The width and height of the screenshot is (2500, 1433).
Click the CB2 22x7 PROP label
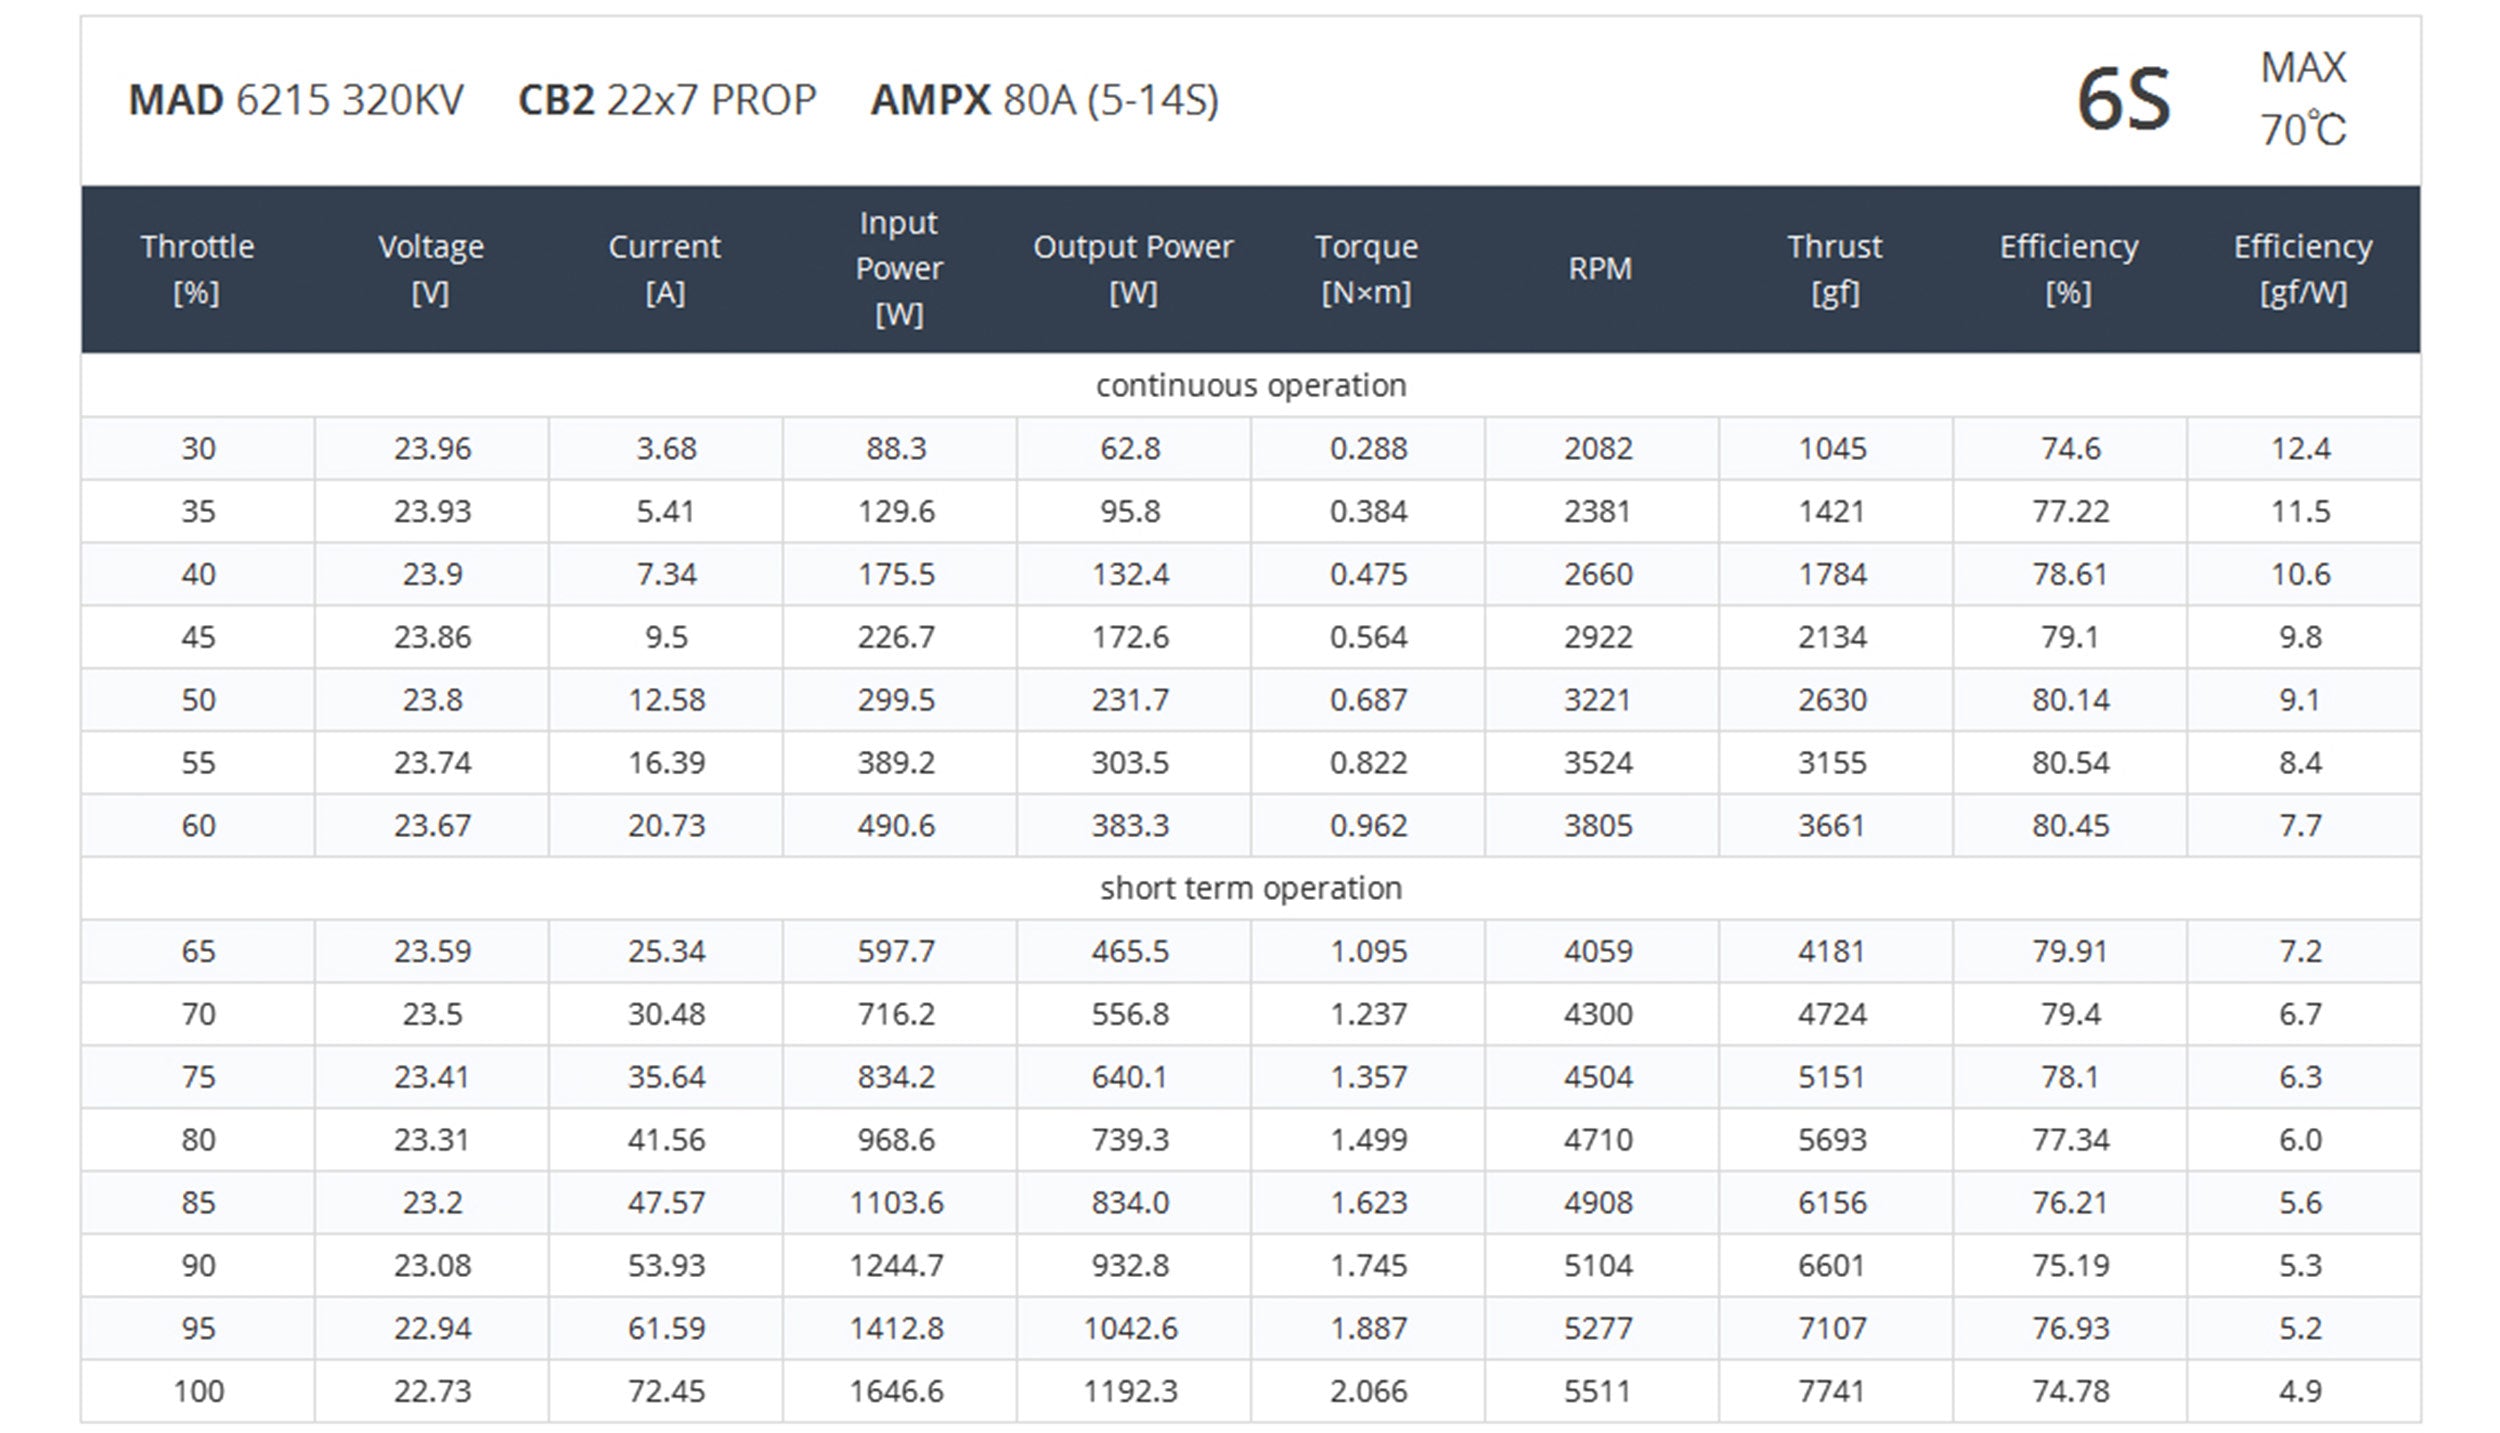click(x=667, y=100)
